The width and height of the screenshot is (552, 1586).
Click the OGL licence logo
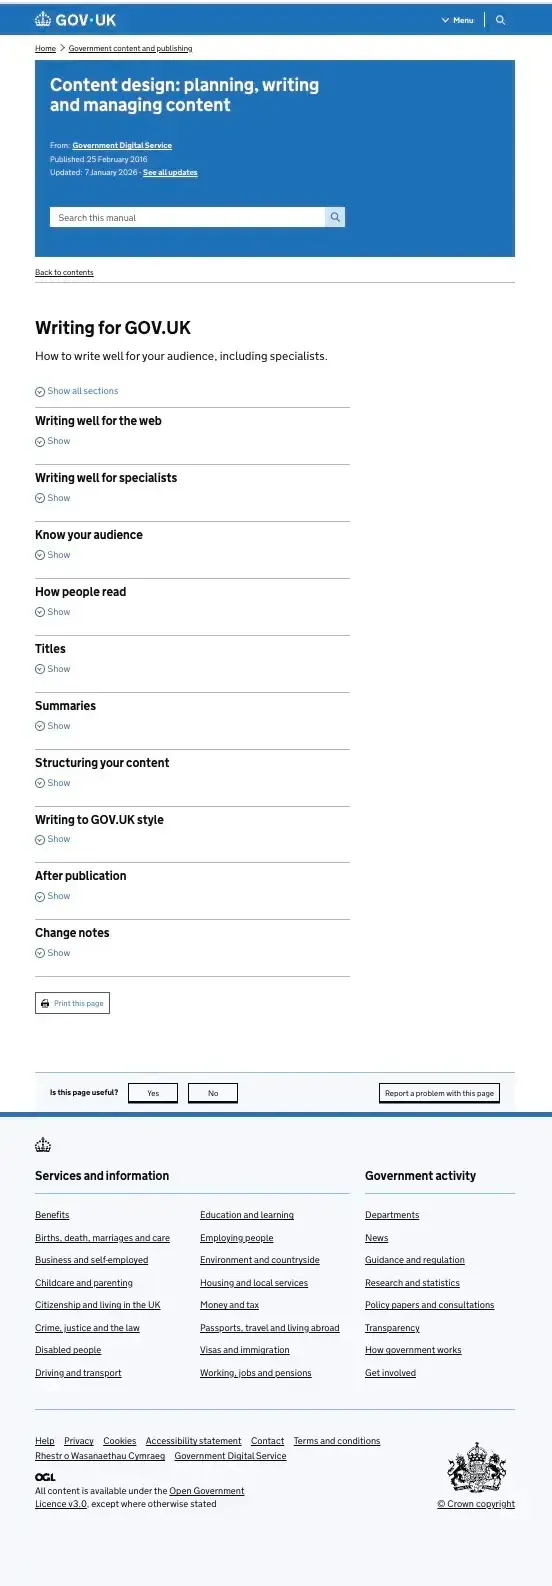[45, 1477]
